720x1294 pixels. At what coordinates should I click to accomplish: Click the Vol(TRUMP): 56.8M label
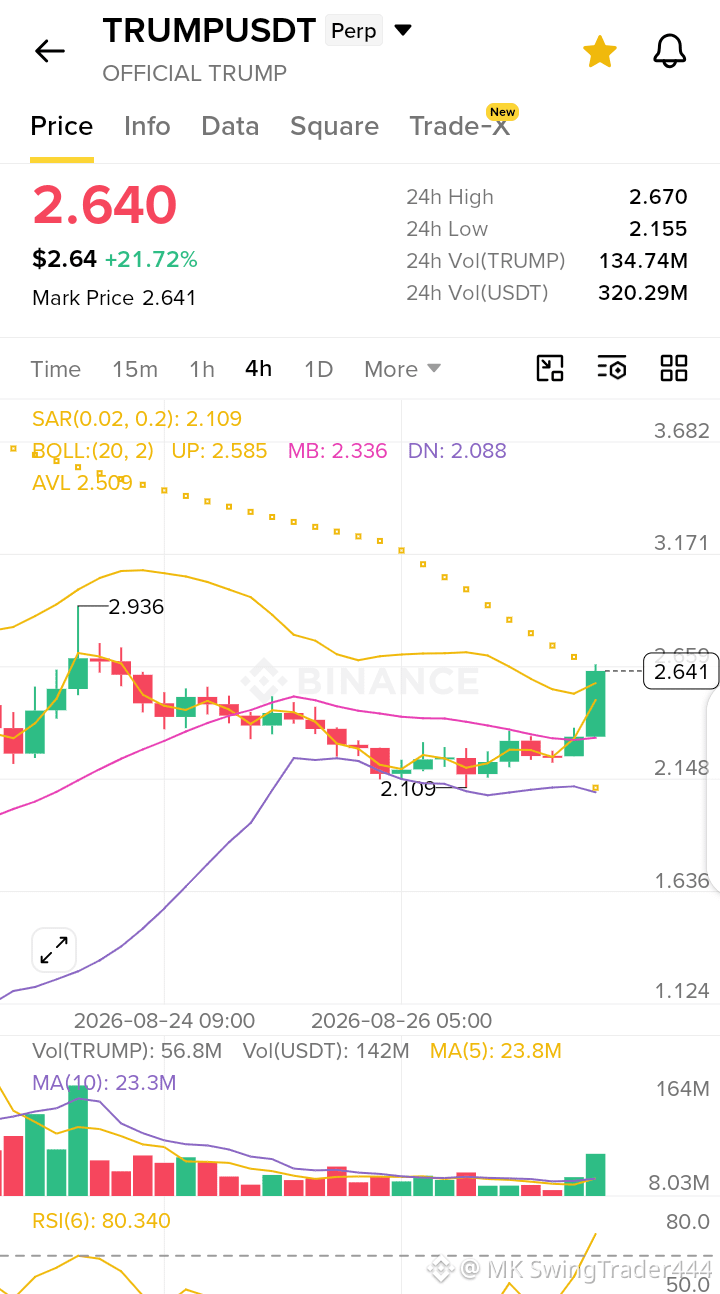[x=127, y=1051]
